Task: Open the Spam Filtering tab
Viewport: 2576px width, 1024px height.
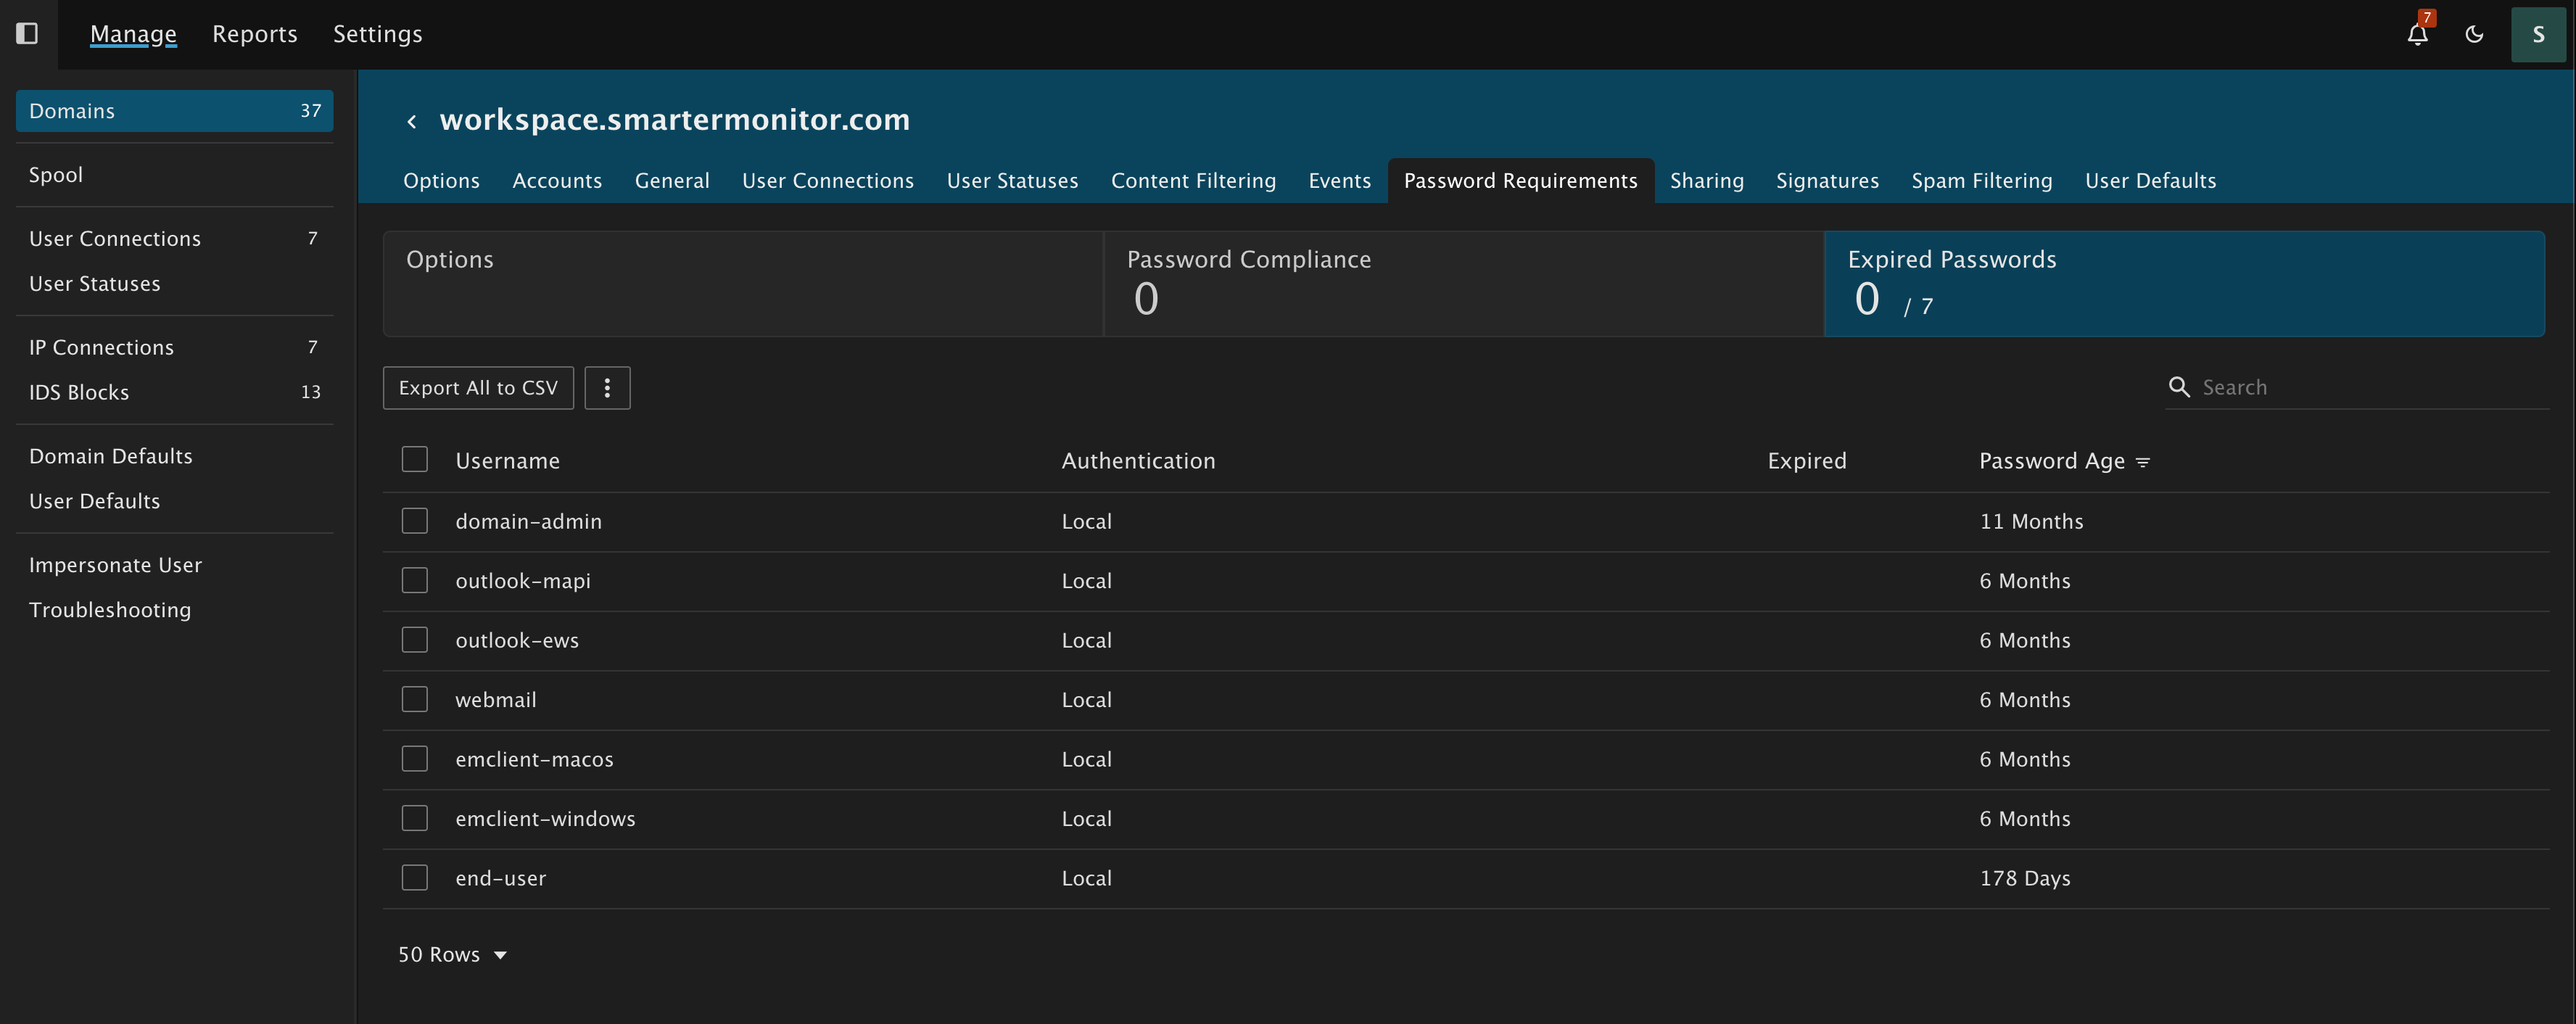Action: (x=1981, y=181)
